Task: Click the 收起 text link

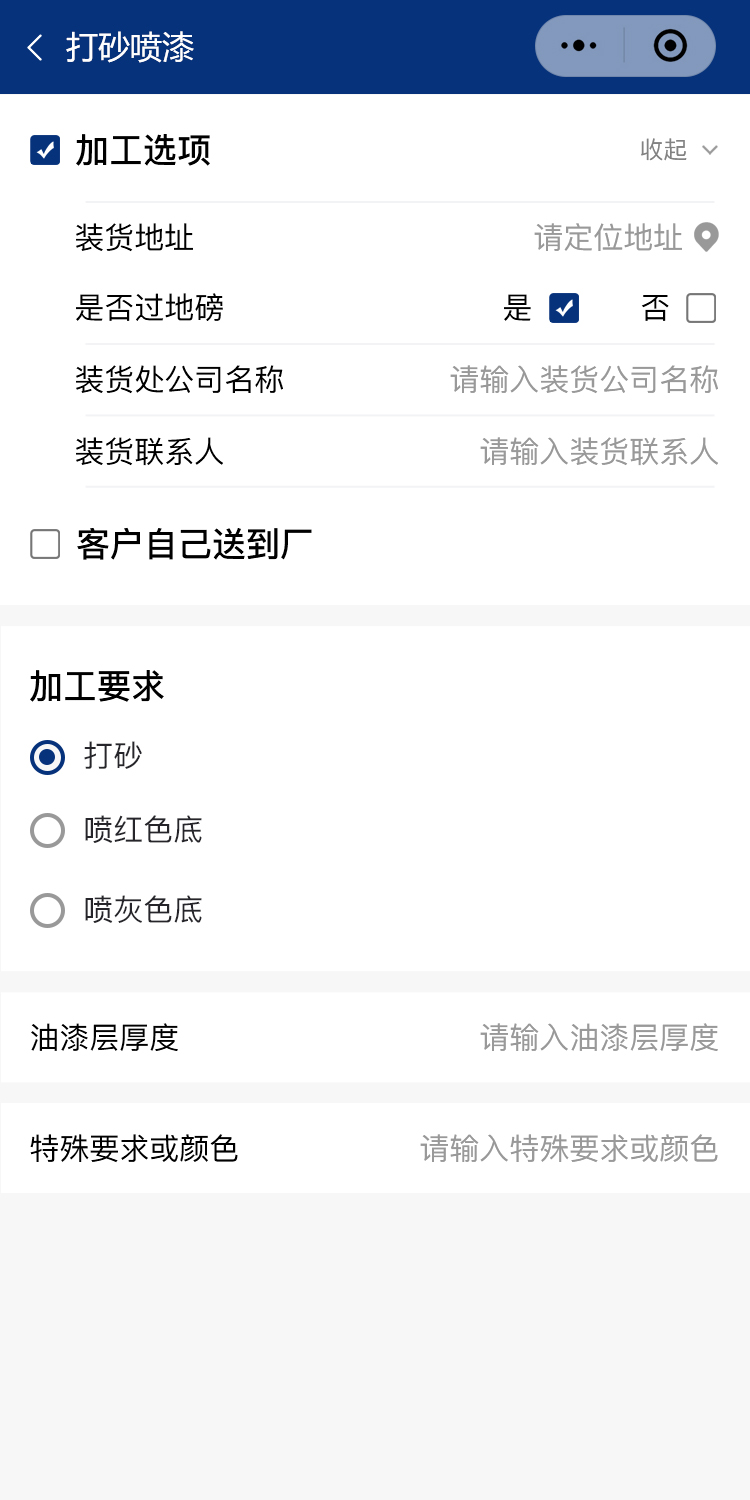Action: click(x=664, y=150)
